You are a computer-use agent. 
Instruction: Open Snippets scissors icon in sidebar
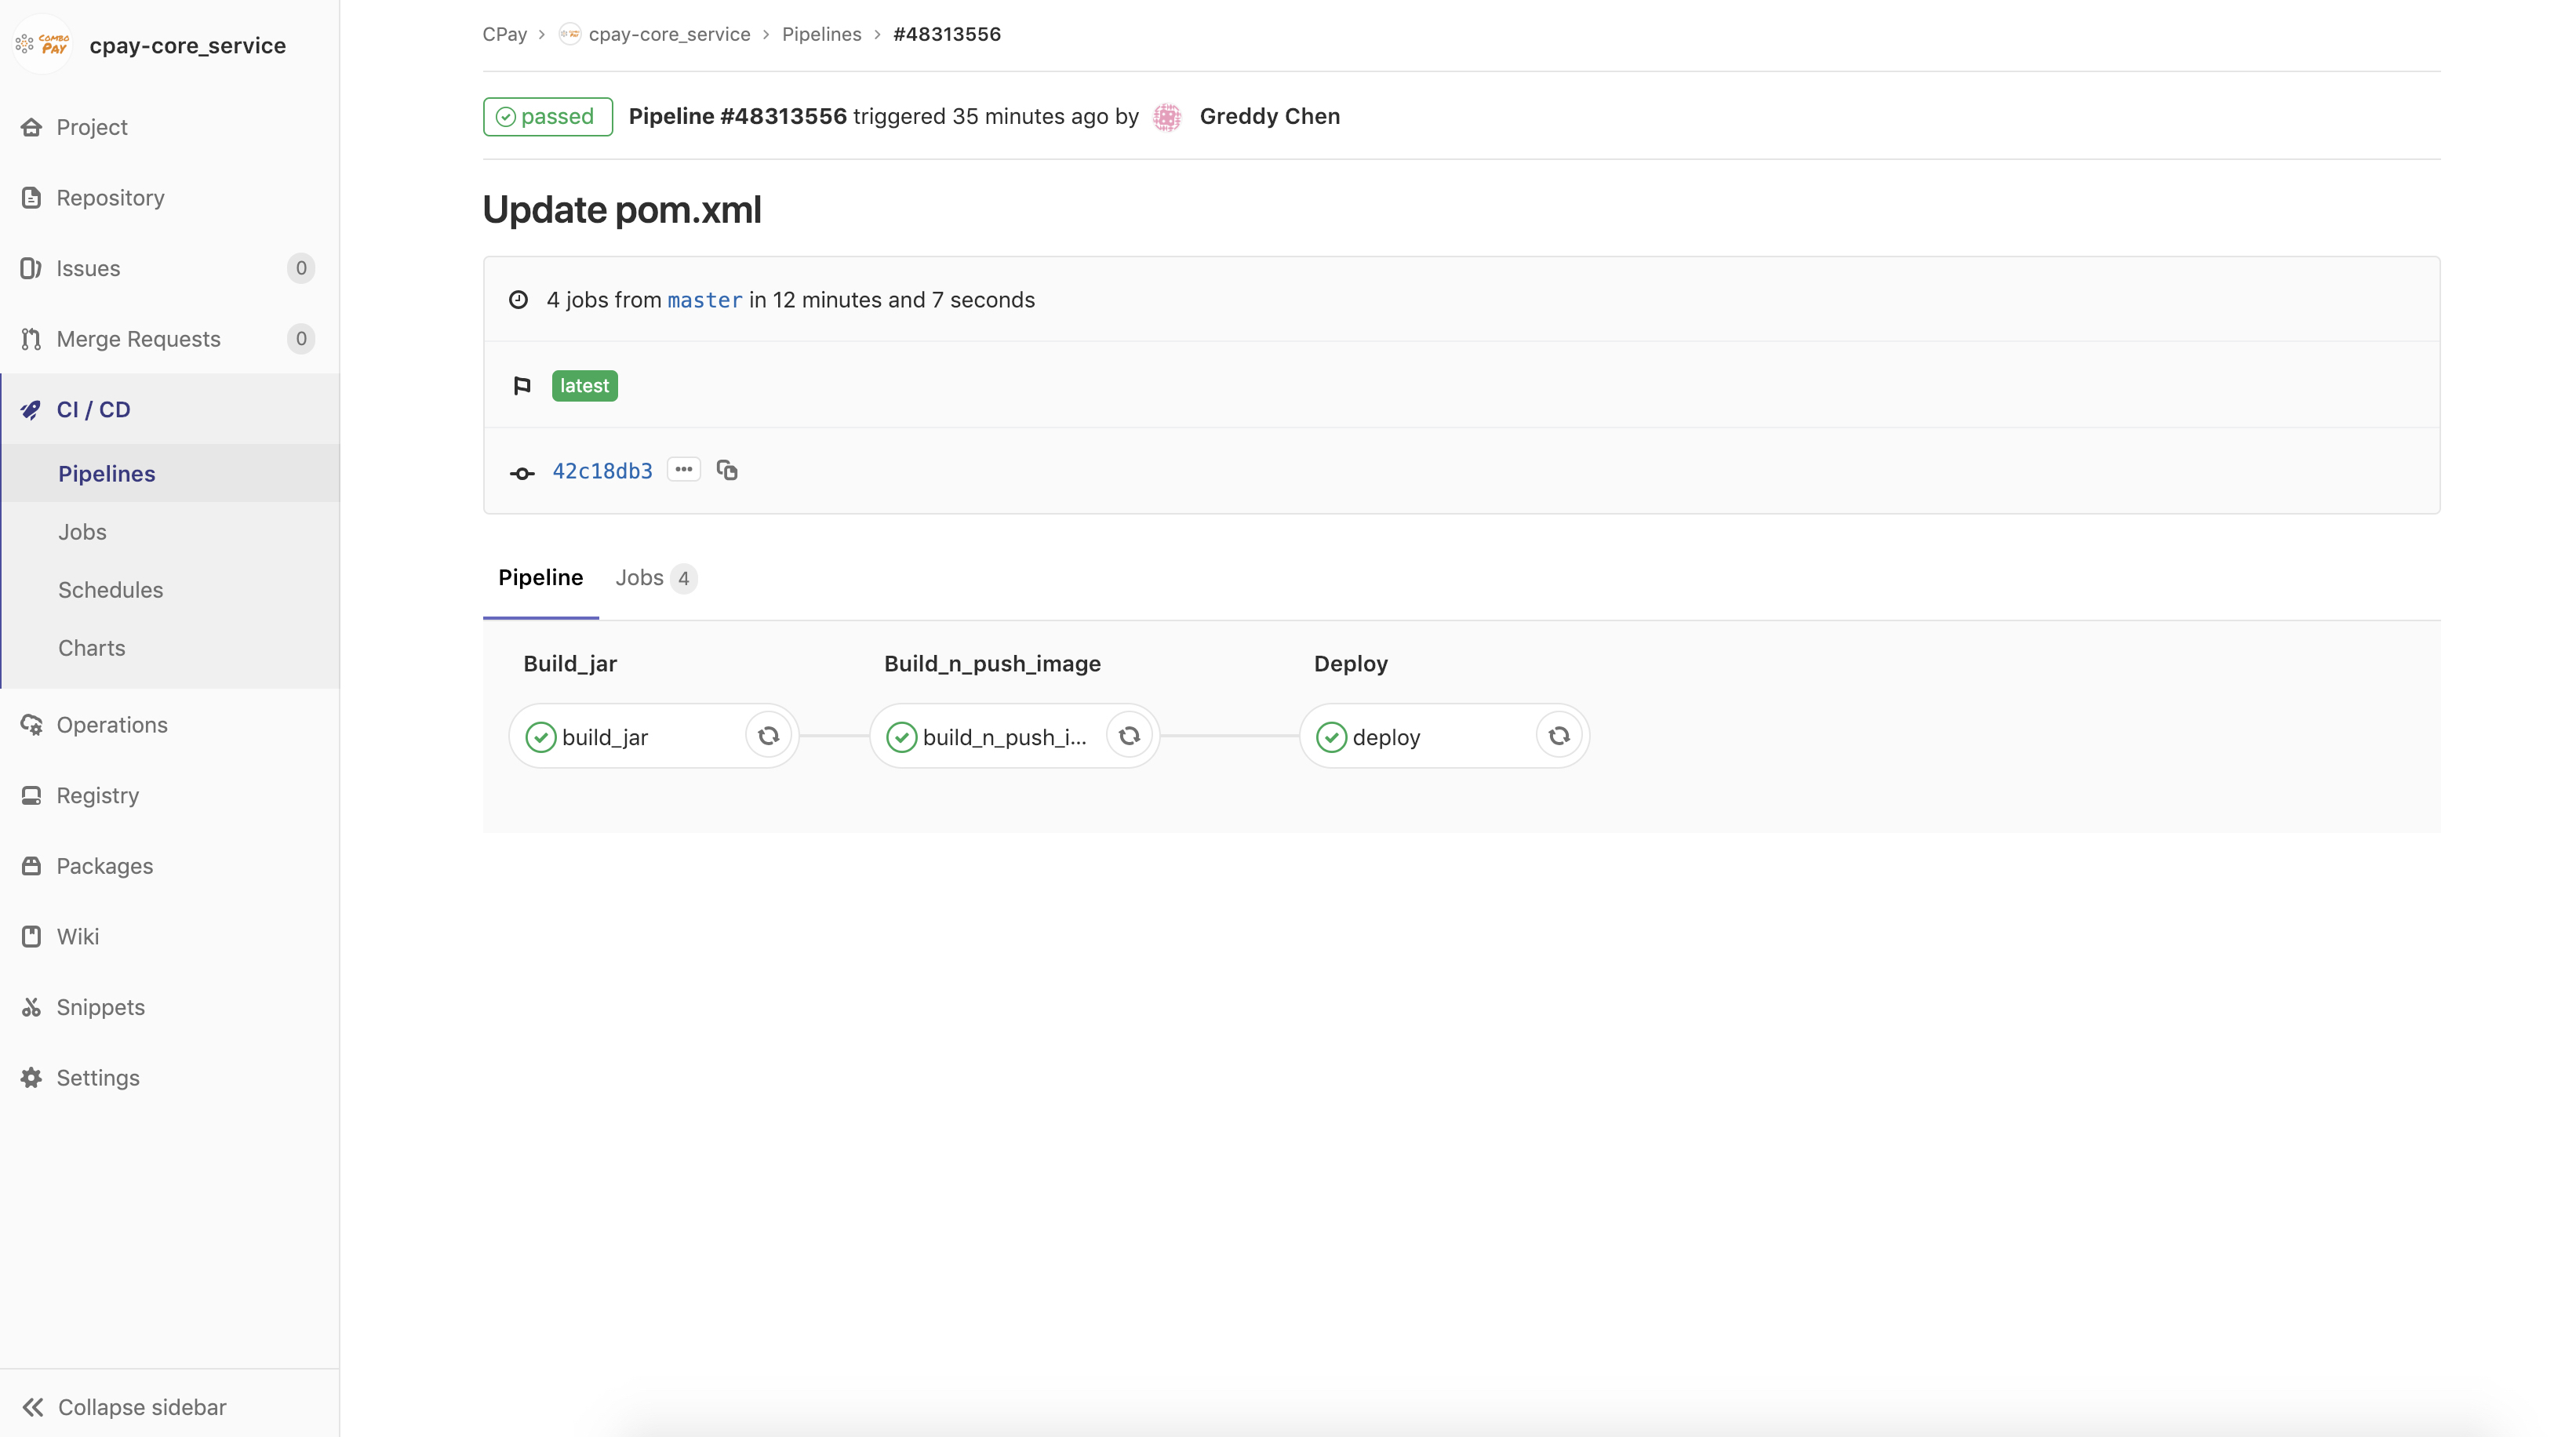pos(31,1007)
